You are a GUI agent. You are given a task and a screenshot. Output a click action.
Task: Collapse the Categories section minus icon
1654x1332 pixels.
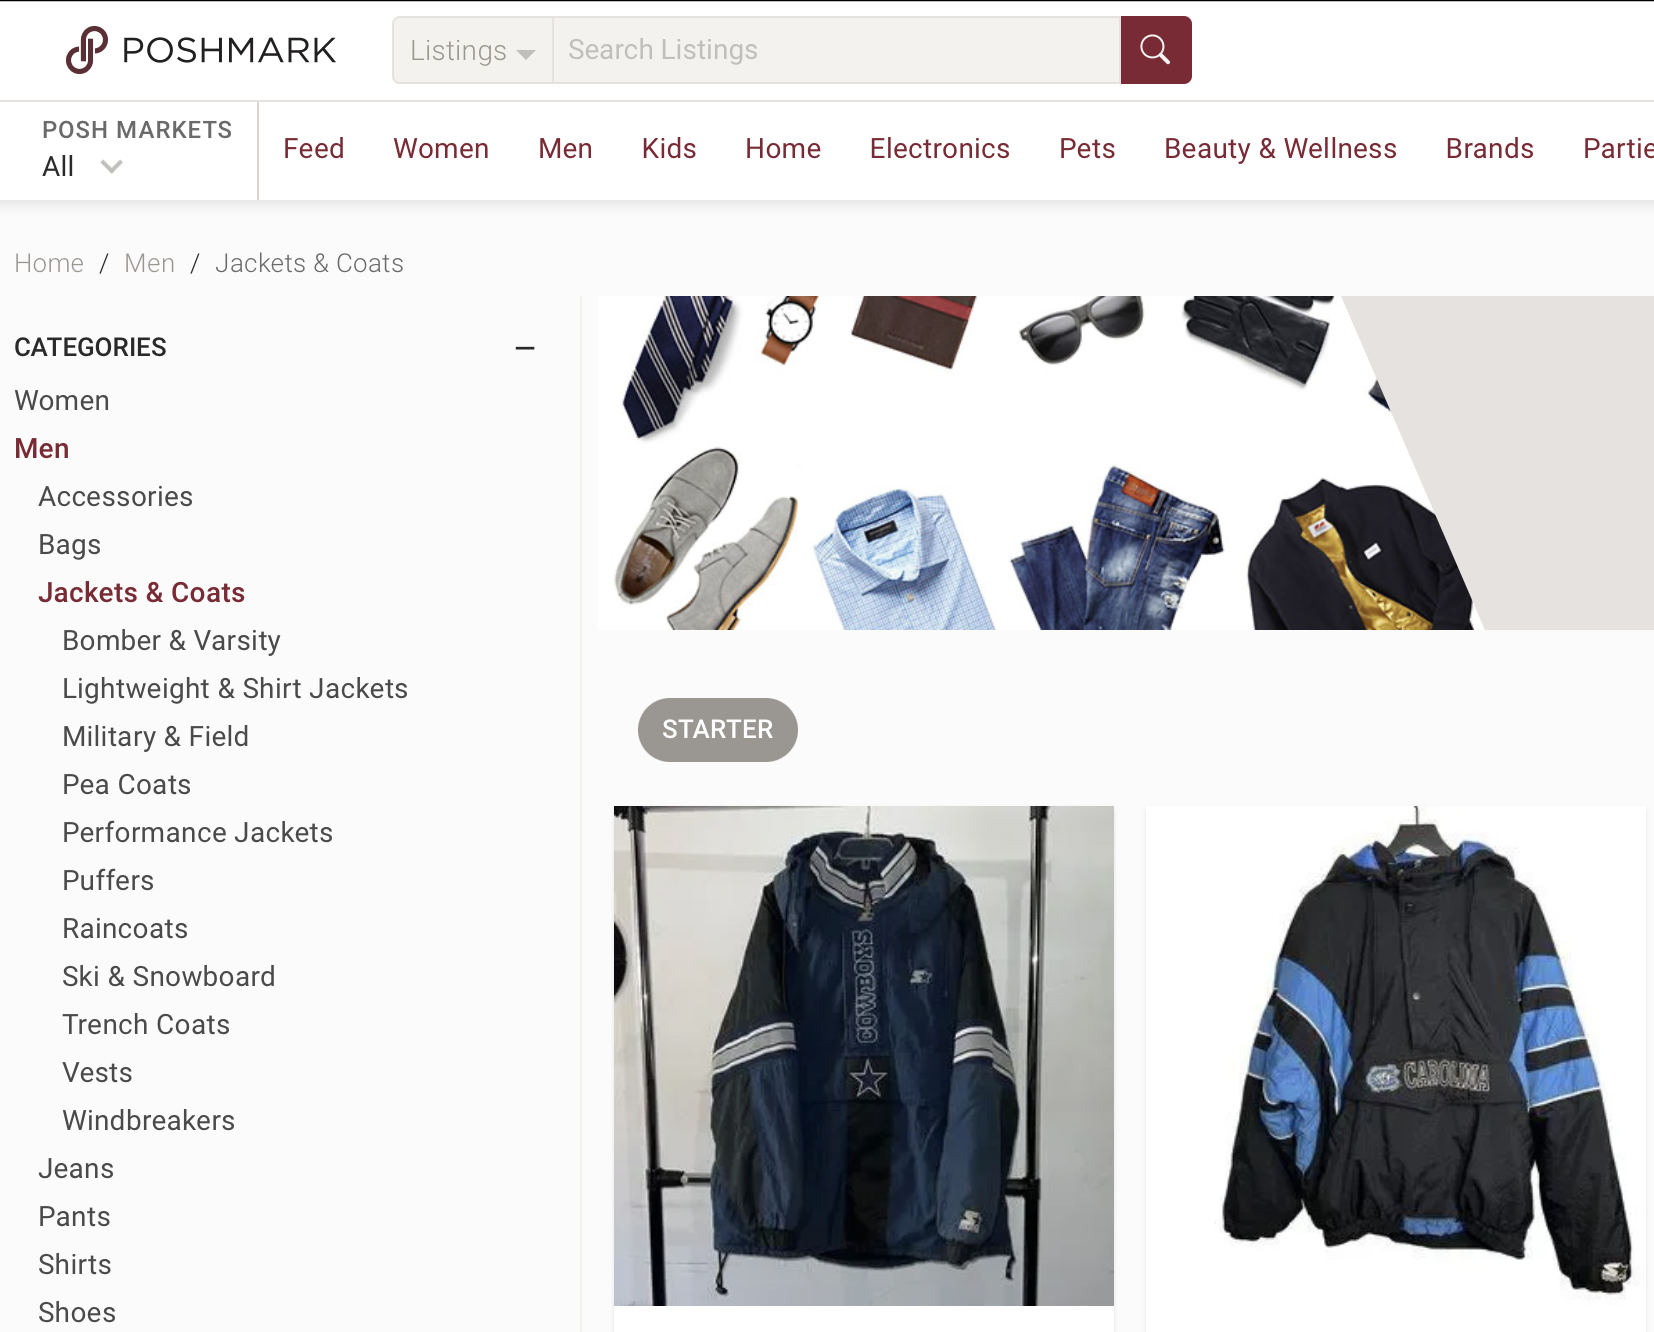point(525,348)
